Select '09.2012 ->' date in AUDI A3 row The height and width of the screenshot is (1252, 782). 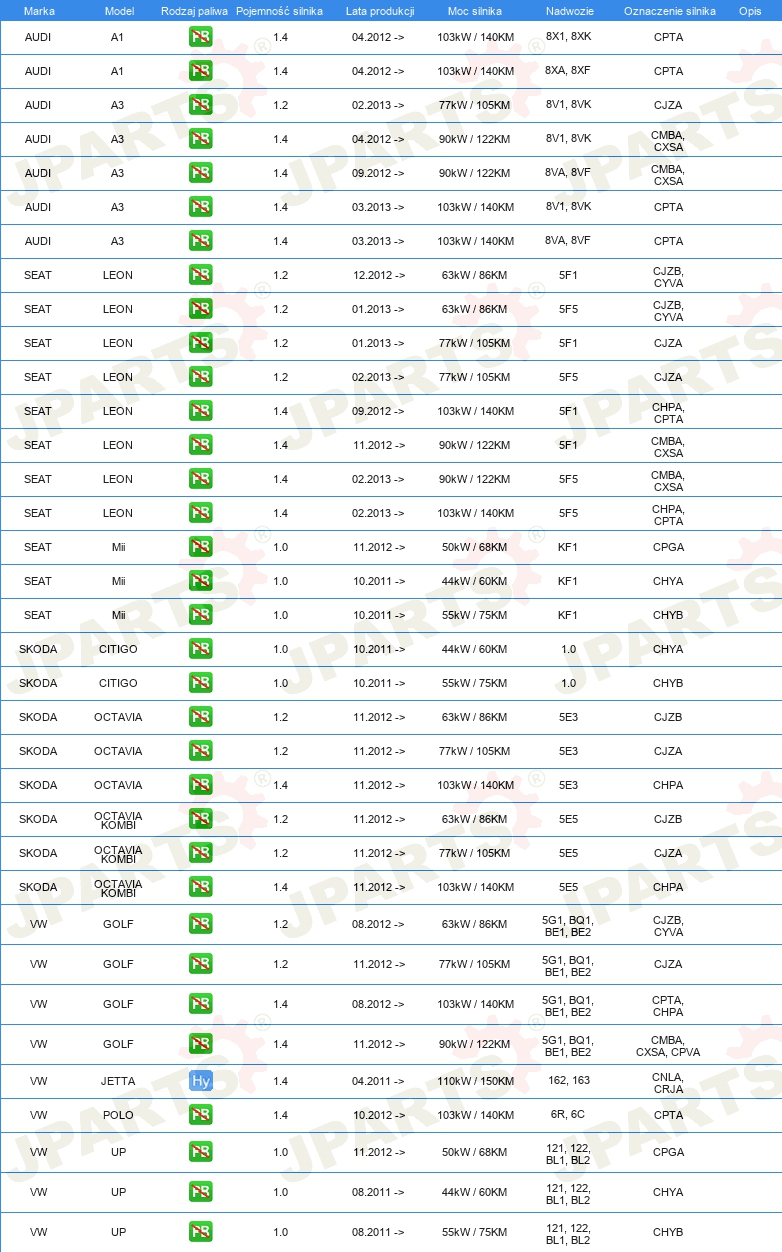click(378, 173)
